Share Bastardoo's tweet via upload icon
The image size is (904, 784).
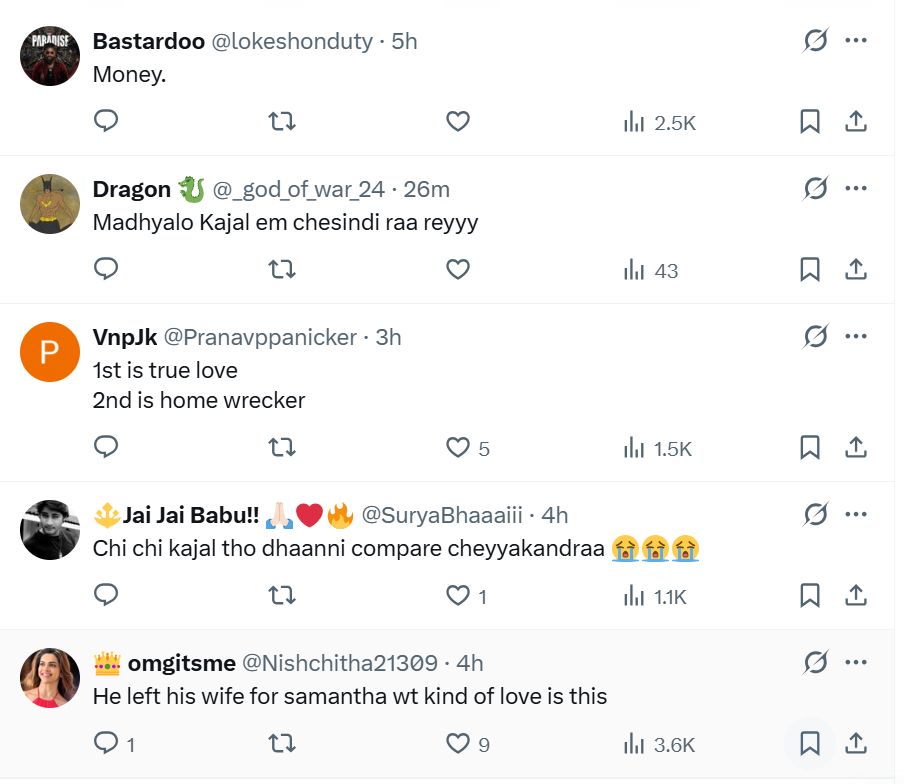856,122
